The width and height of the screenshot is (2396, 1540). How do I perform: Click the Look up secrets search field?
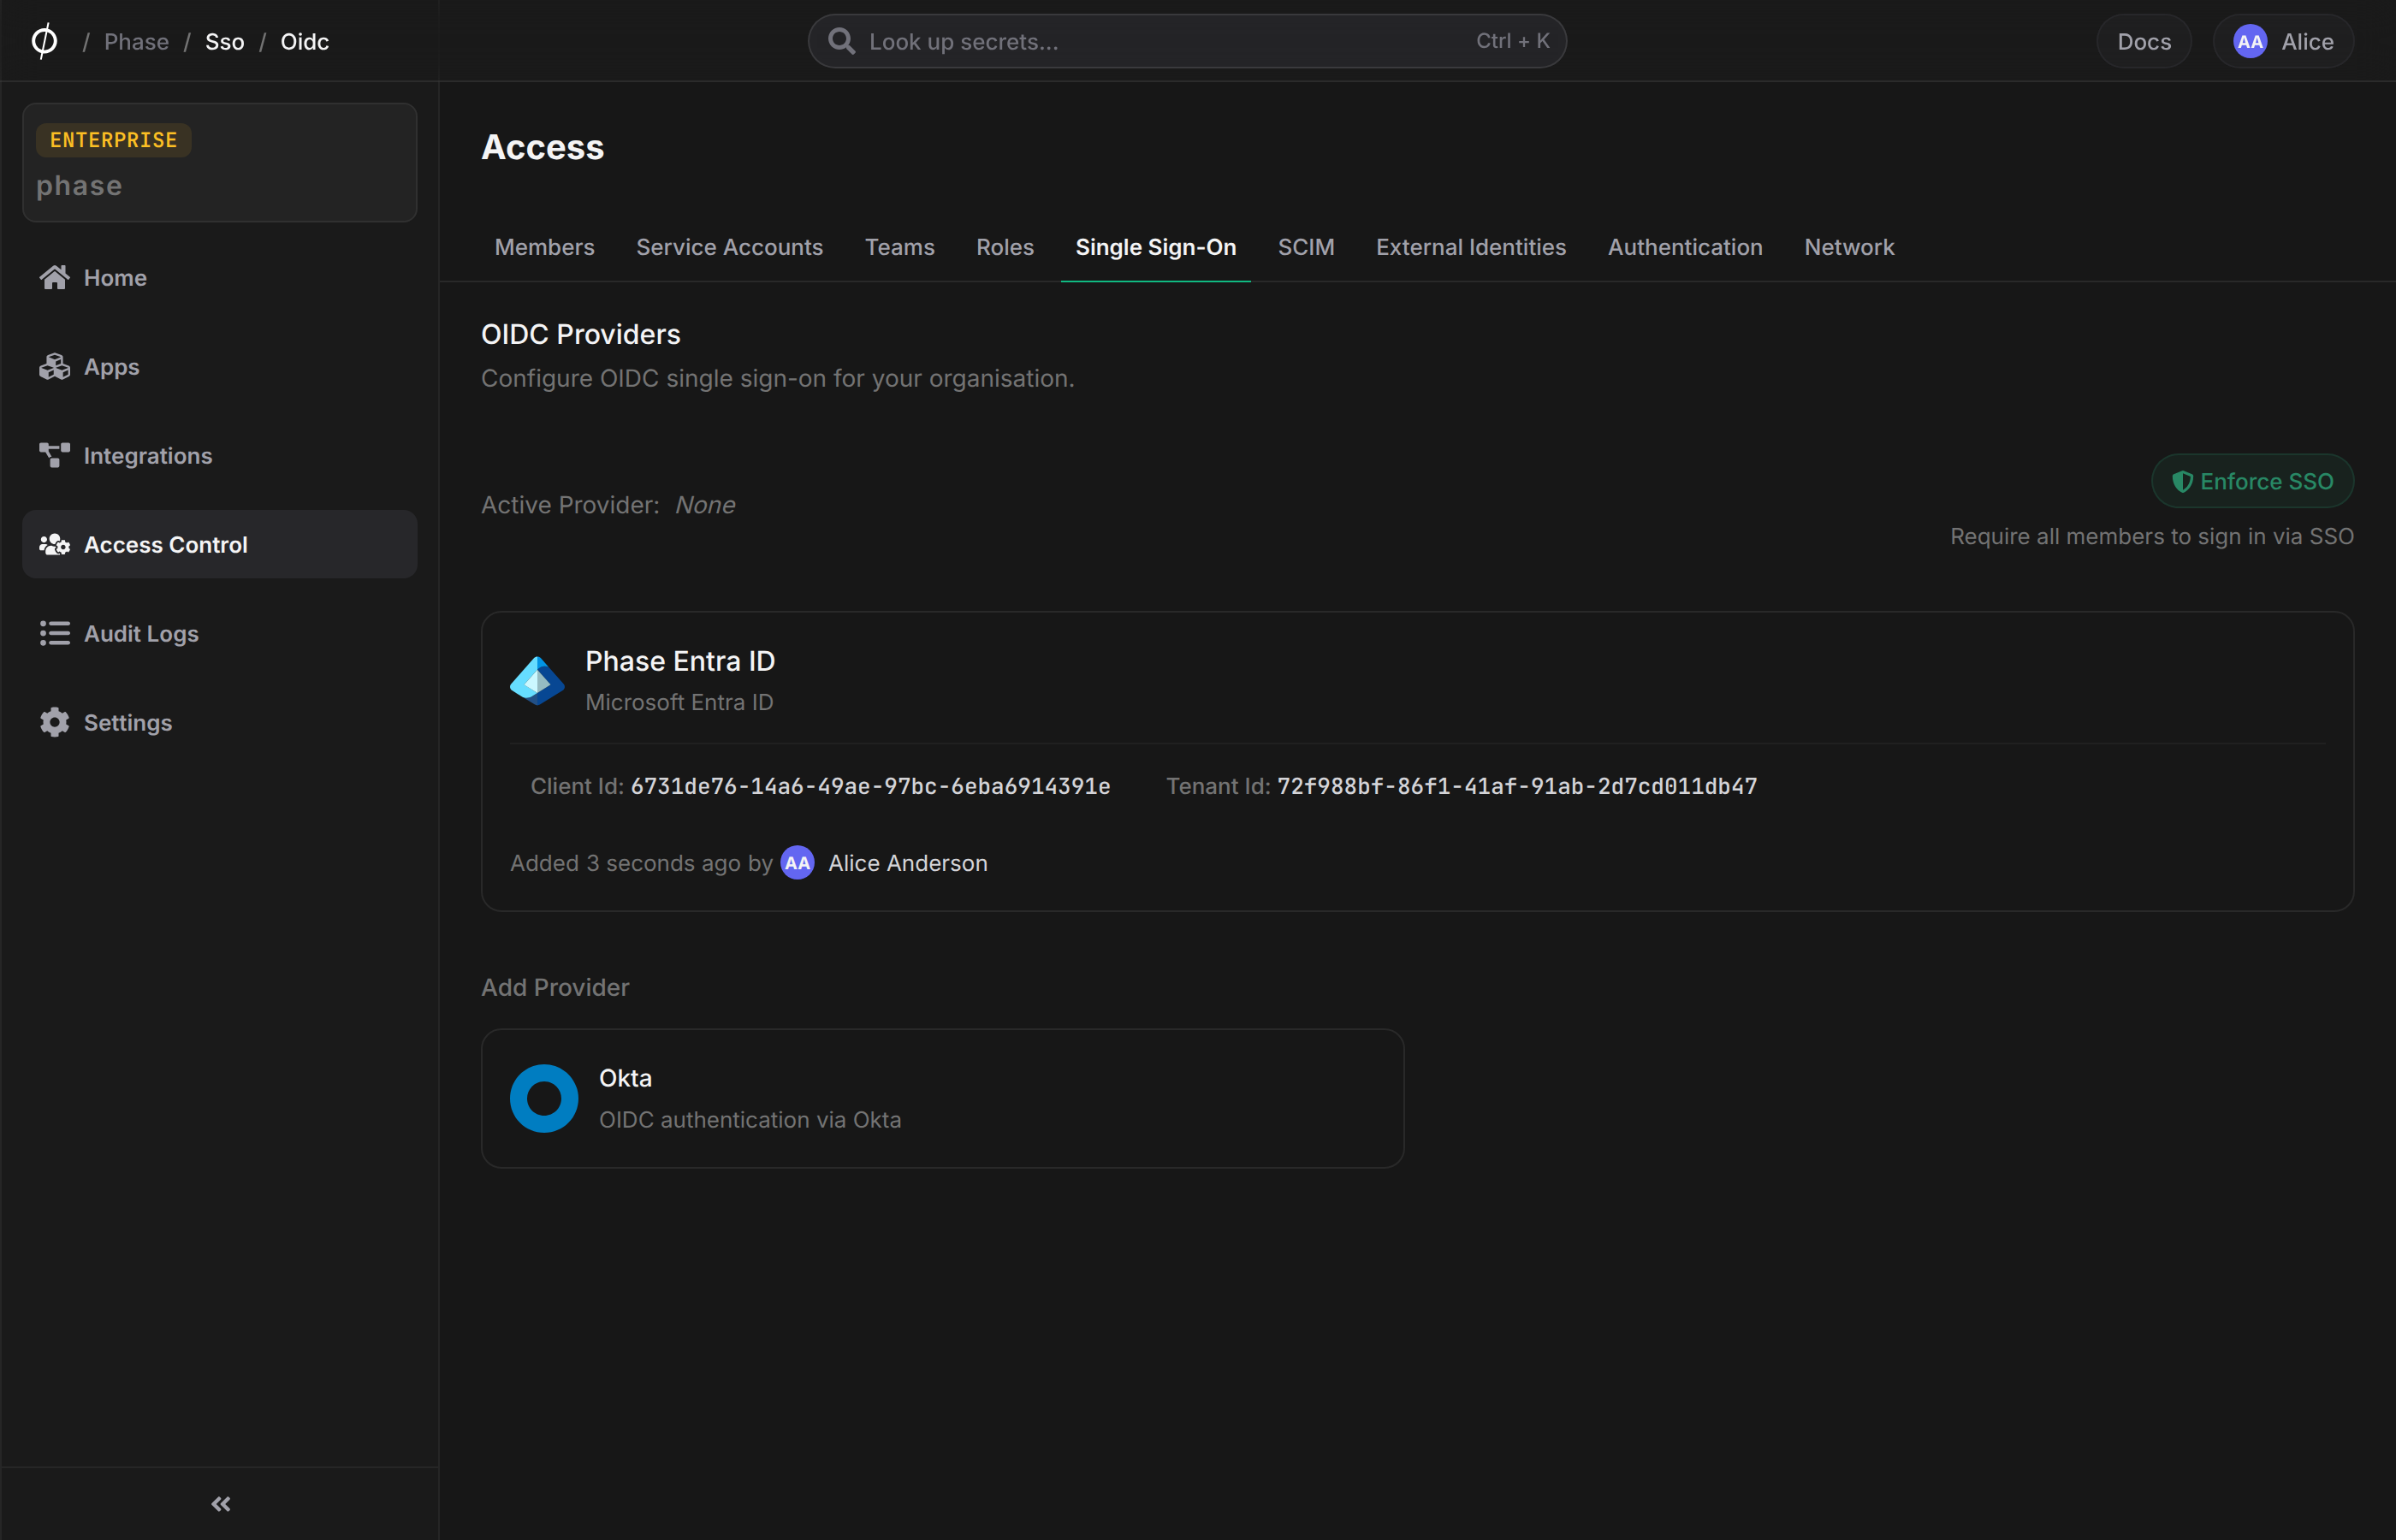click(x=1187, y=41)
